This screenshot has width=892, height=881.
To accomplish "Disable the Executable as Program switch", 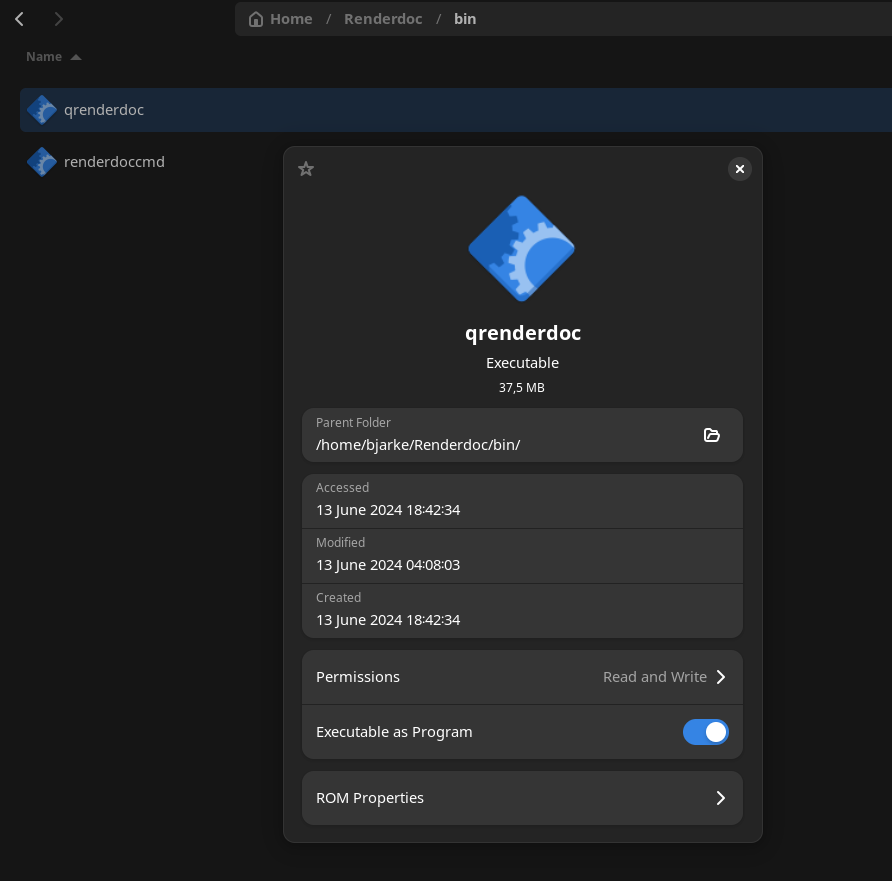I will pos(705,732).
